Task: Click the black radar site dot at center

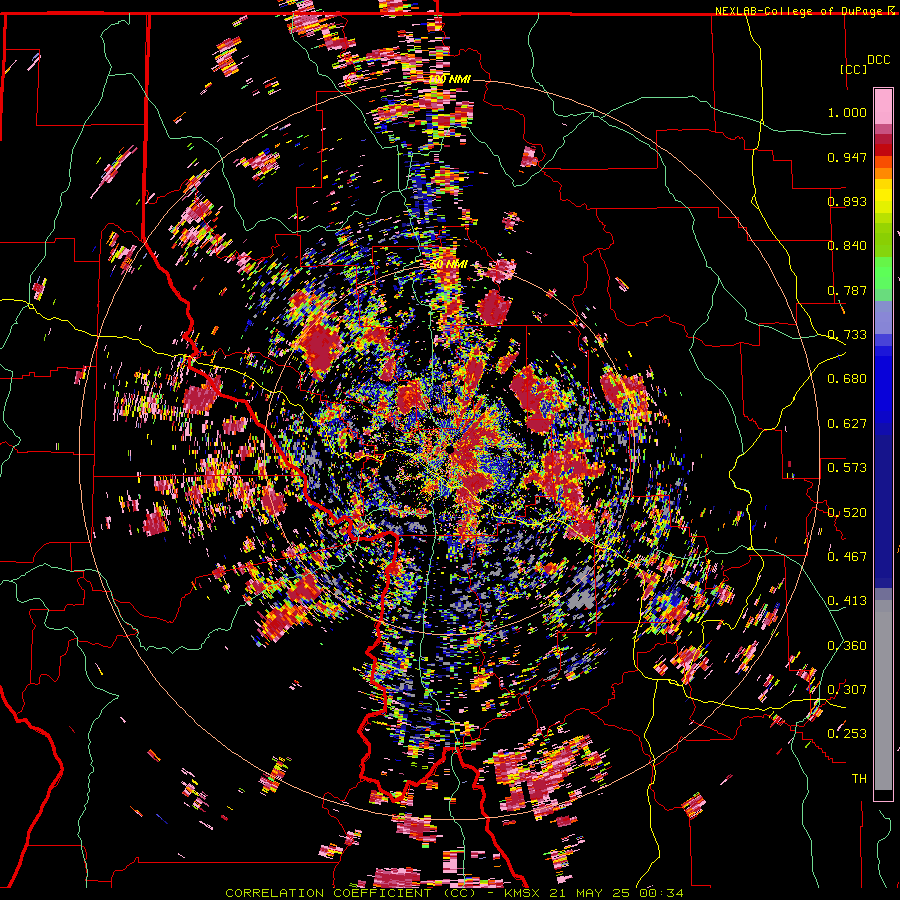Action: (x=451, y=449)
